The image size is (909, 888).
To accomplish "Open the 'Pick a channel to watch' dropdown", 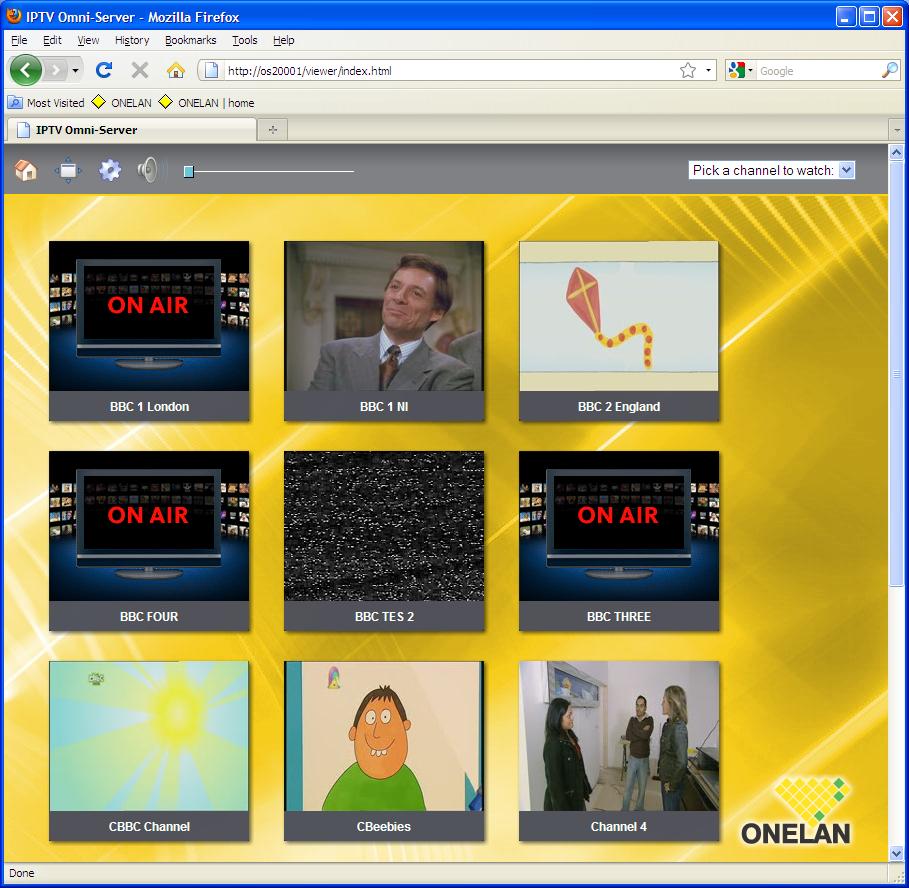I will (772, 170).
